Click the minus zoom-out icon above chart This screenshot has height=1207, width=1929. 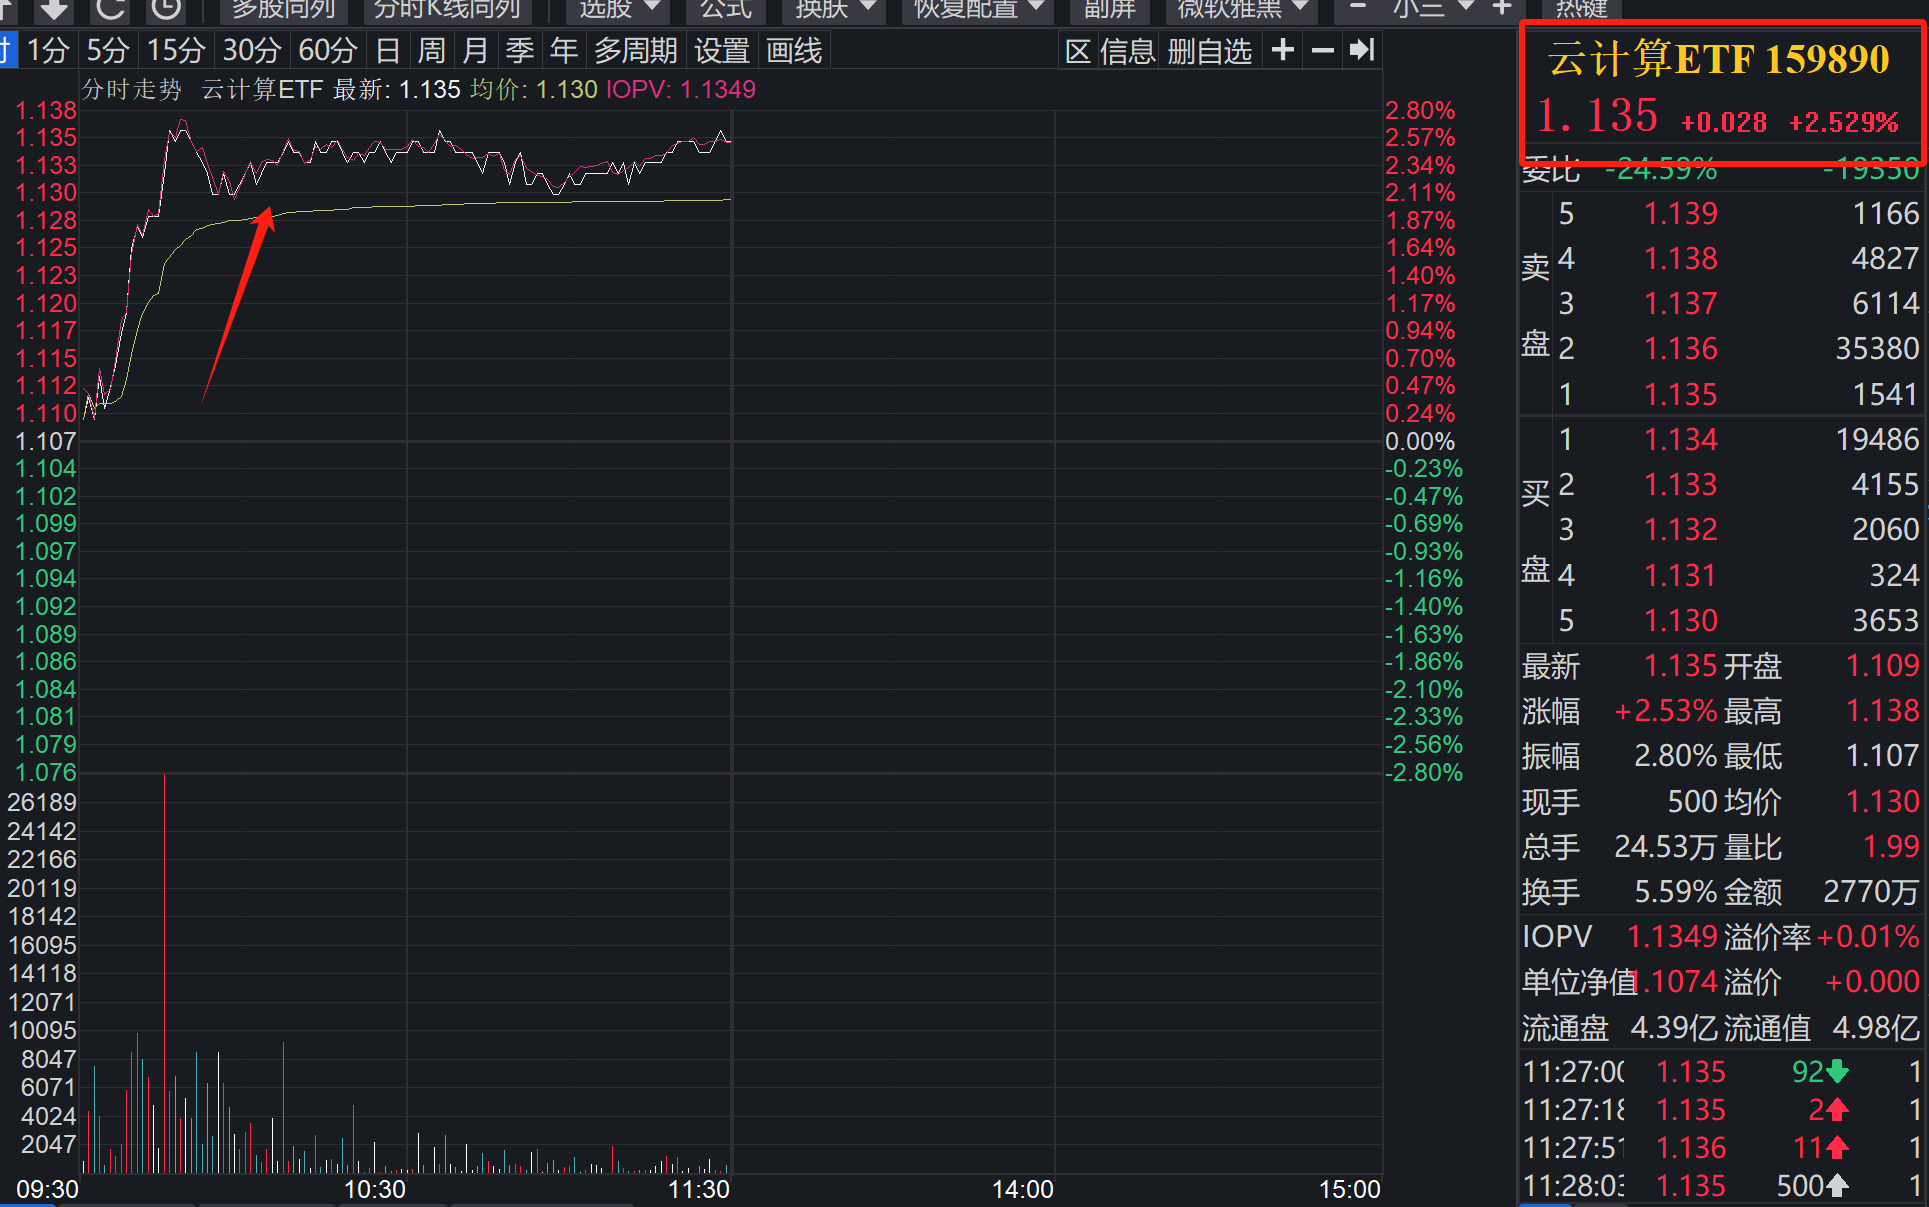pyautogui.click(x=1323, y=50)
